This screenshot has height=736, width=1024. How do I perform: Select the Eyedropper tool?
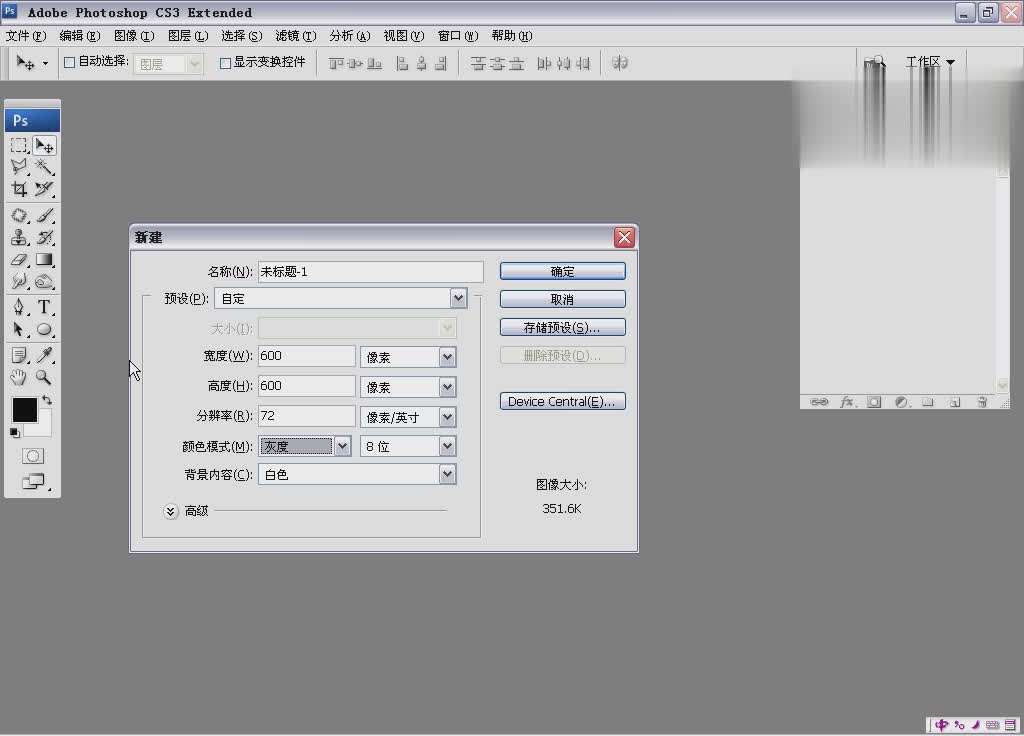coord(44,355)
